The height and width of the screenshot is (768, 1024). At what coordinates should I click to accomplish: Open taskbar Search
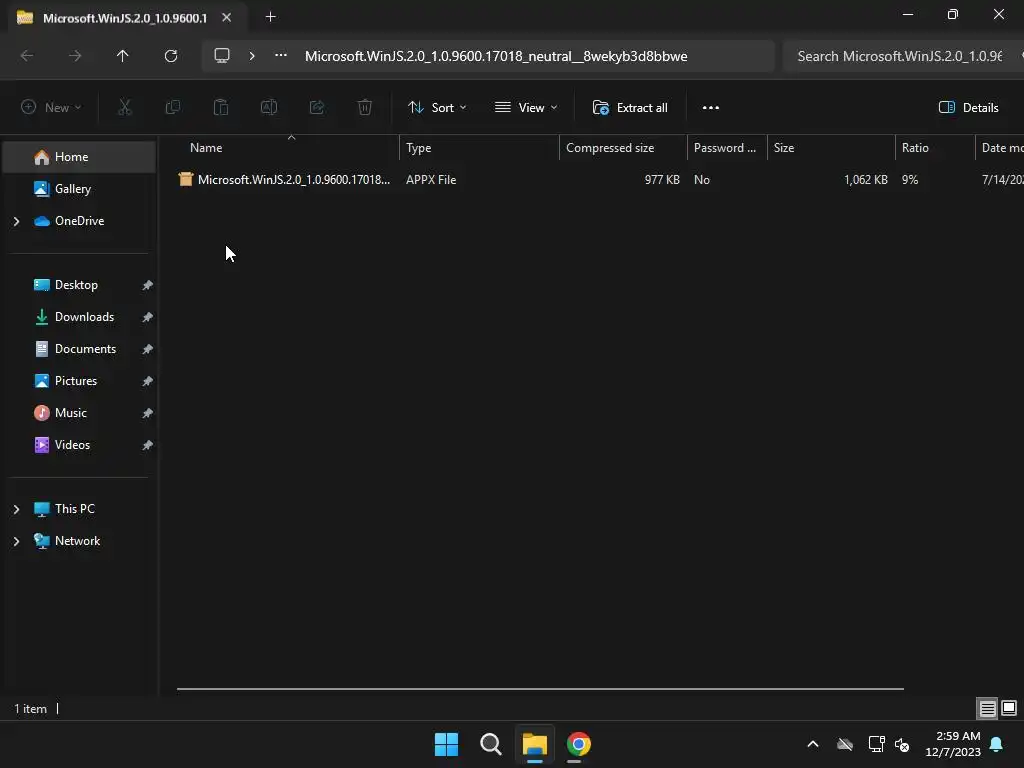coord(490,744)
